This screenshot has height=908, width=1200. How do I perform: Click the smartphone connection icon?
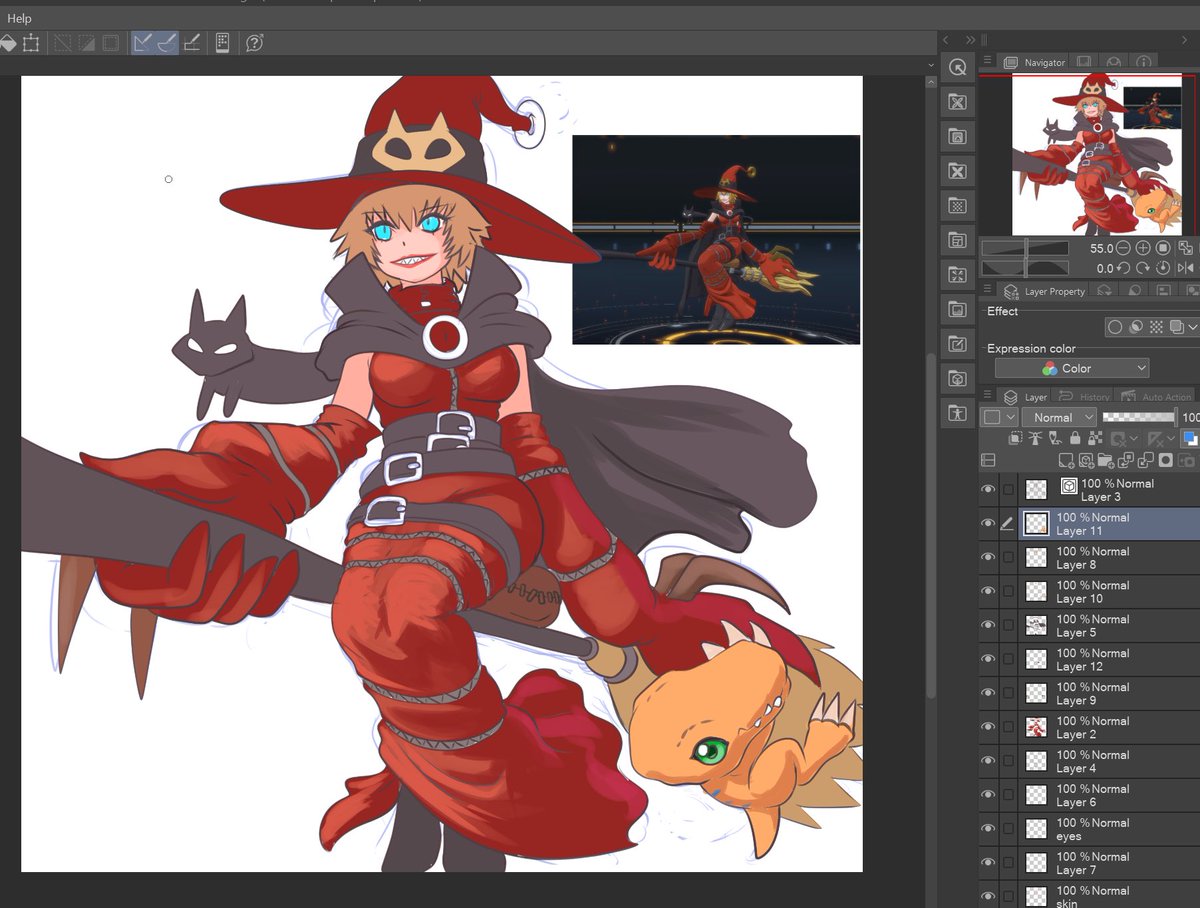[x=222, y=43]
